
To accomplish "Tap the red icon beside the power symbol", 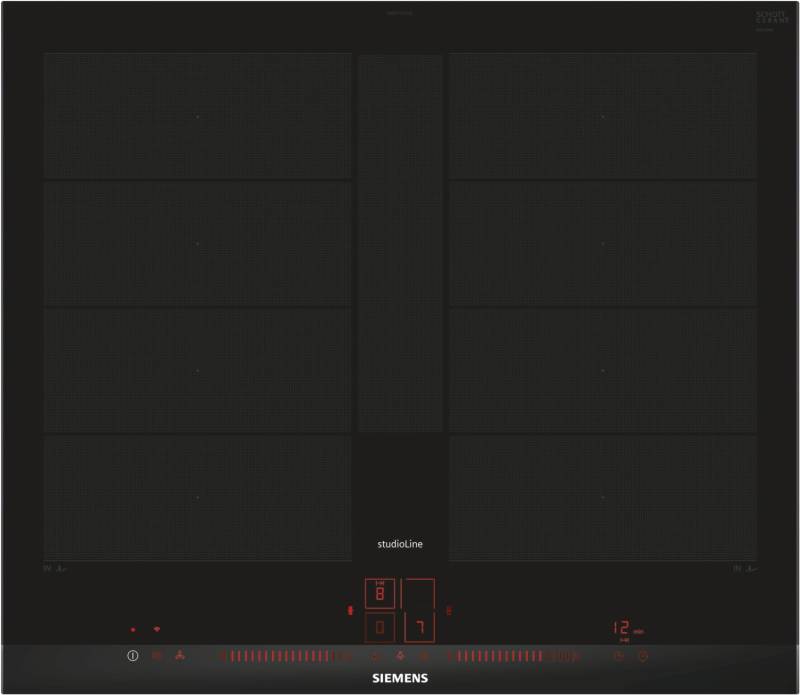I will [157, 656].
